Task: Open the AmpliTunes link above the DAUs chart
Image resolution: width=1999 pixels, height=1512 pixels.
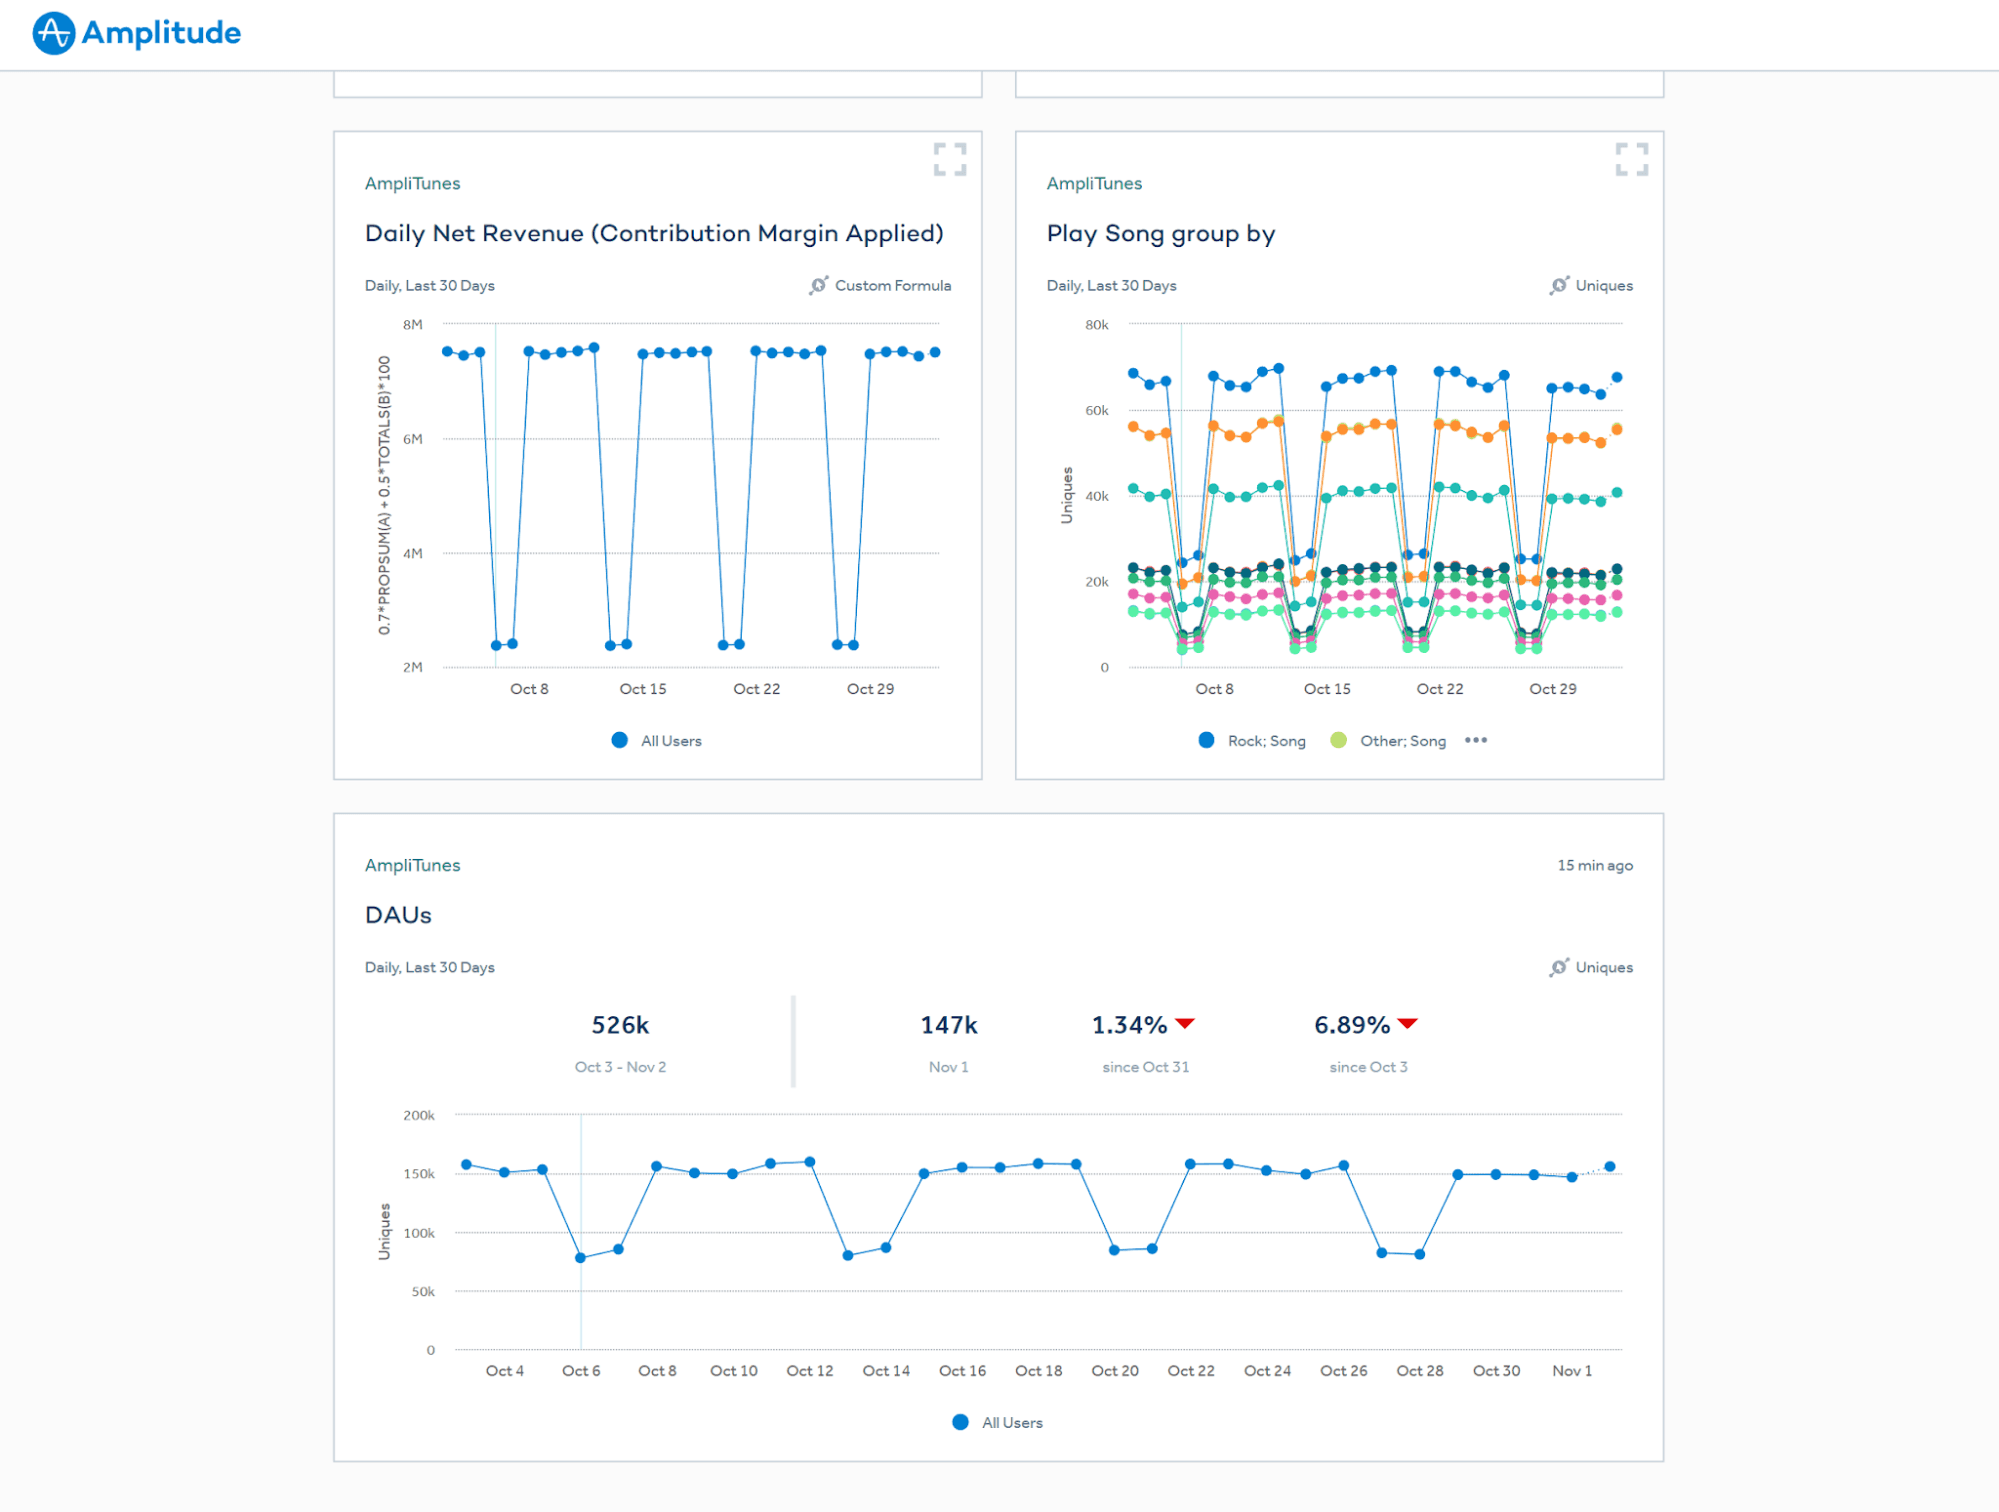Action: pos(411,865)
